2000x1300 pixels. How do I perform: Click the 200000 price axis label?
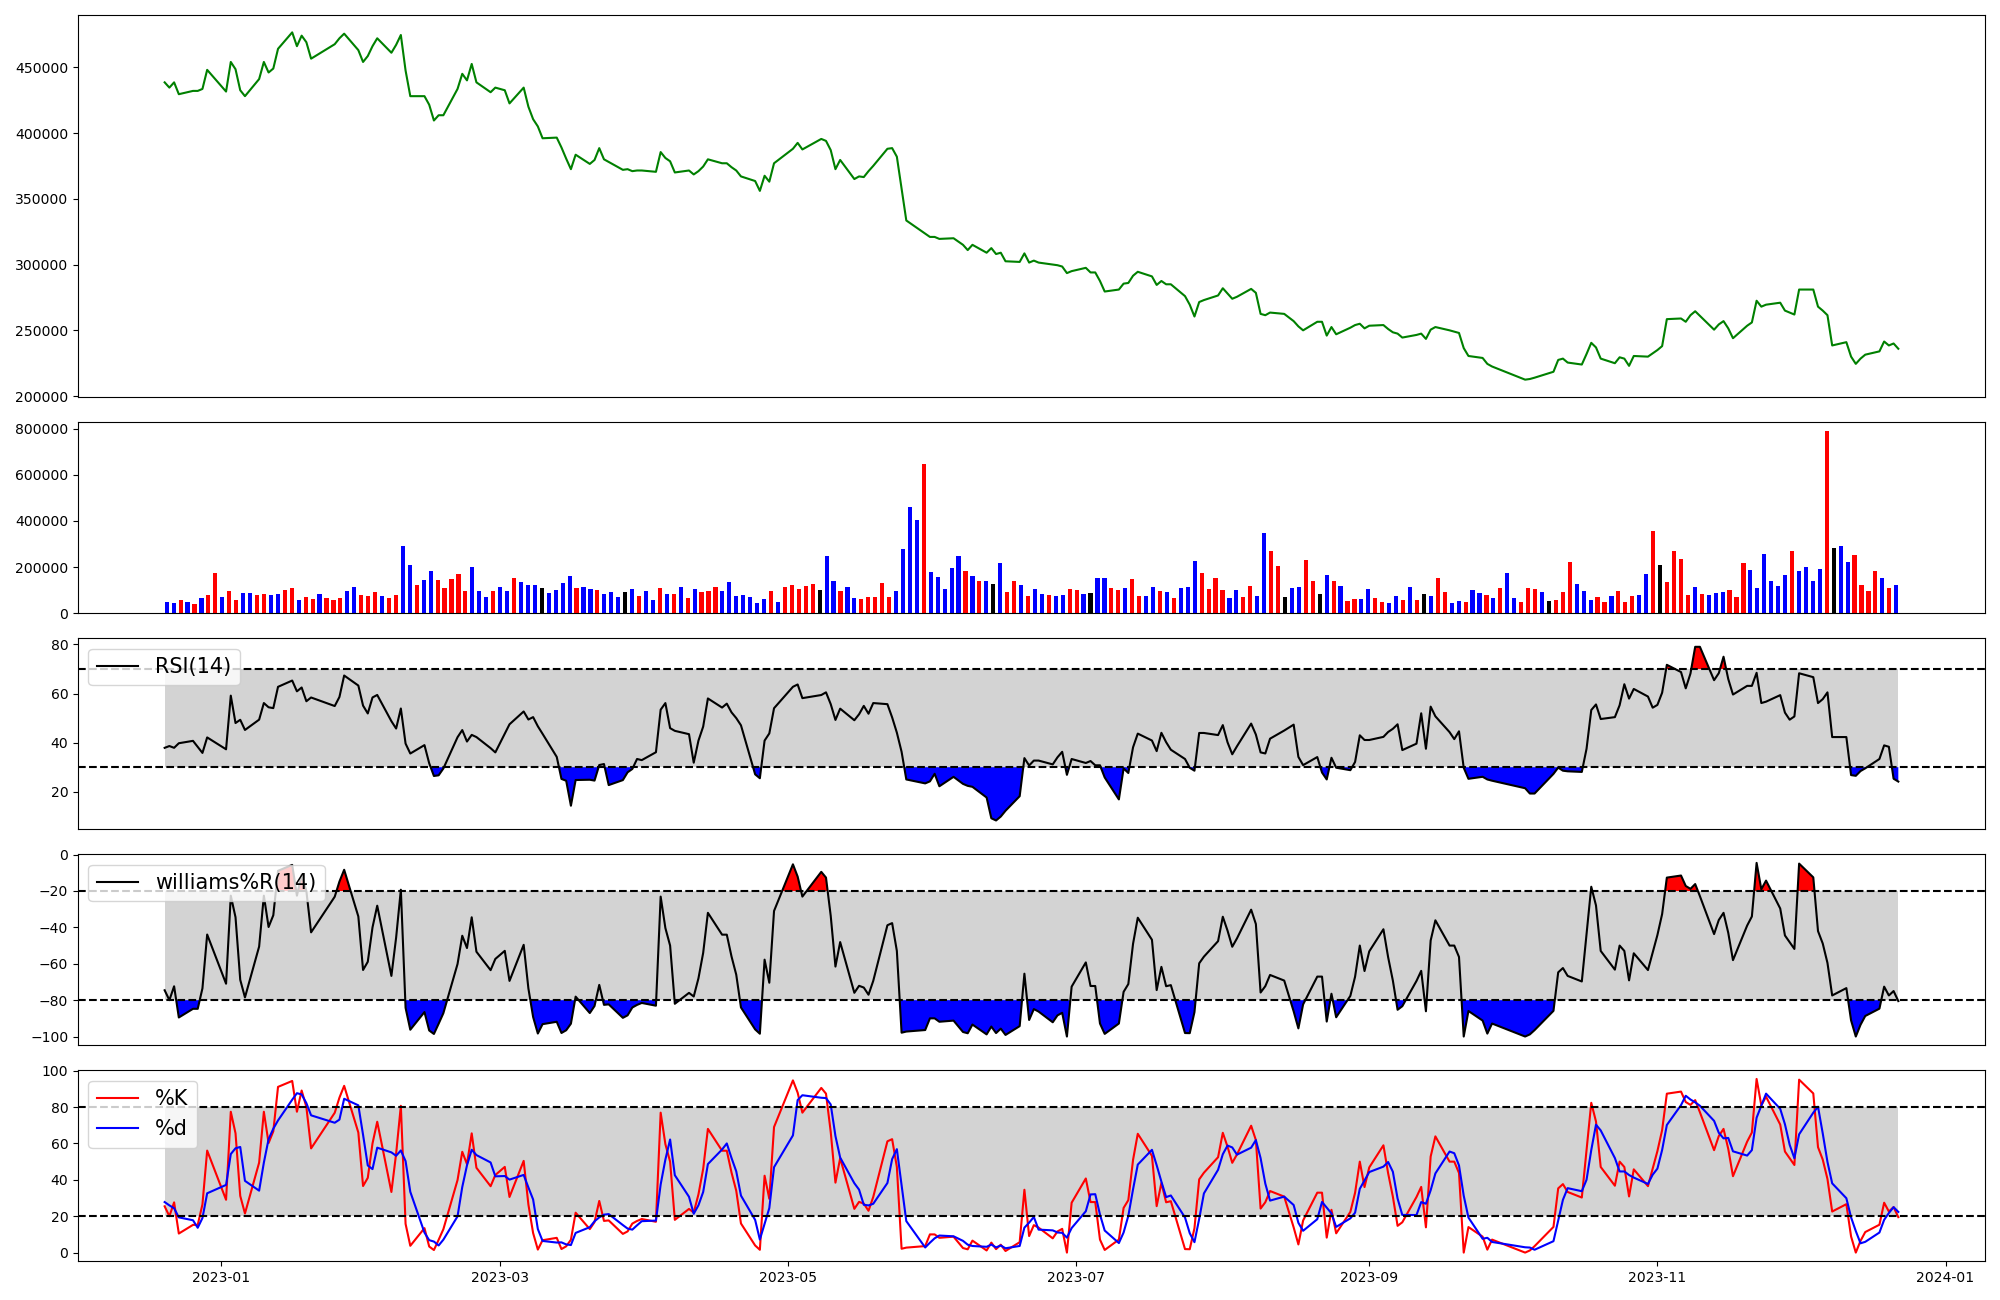[x=42, y=397]
